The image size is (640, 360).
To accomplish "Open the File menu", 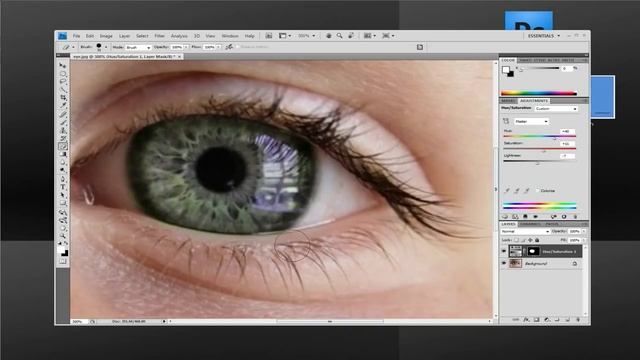I will click(x=76, y=36).
